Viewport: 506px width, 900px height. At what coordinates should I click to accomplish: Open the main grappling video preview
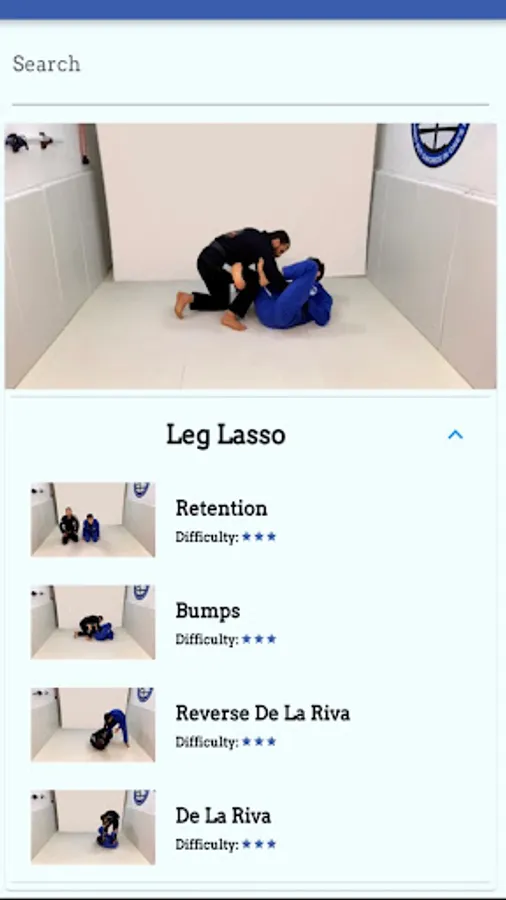click(x=251, y=256)
